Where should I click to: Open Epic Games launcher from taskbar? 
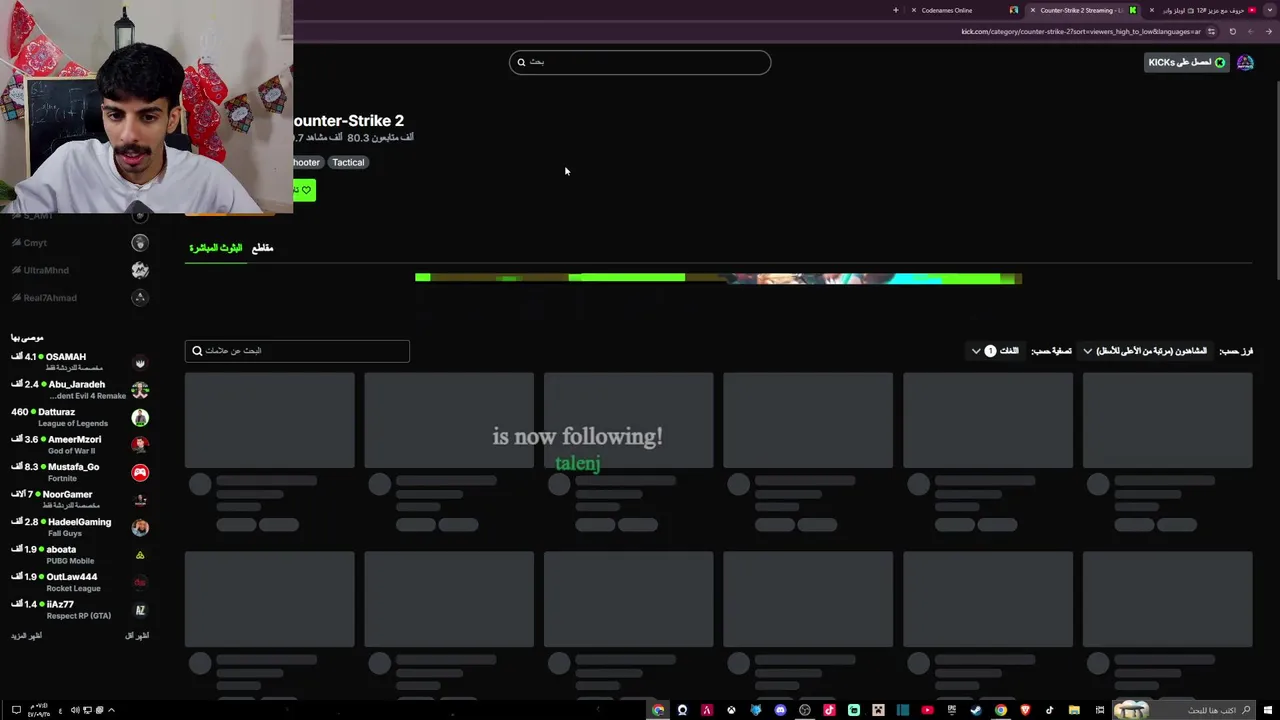point(952,710)
